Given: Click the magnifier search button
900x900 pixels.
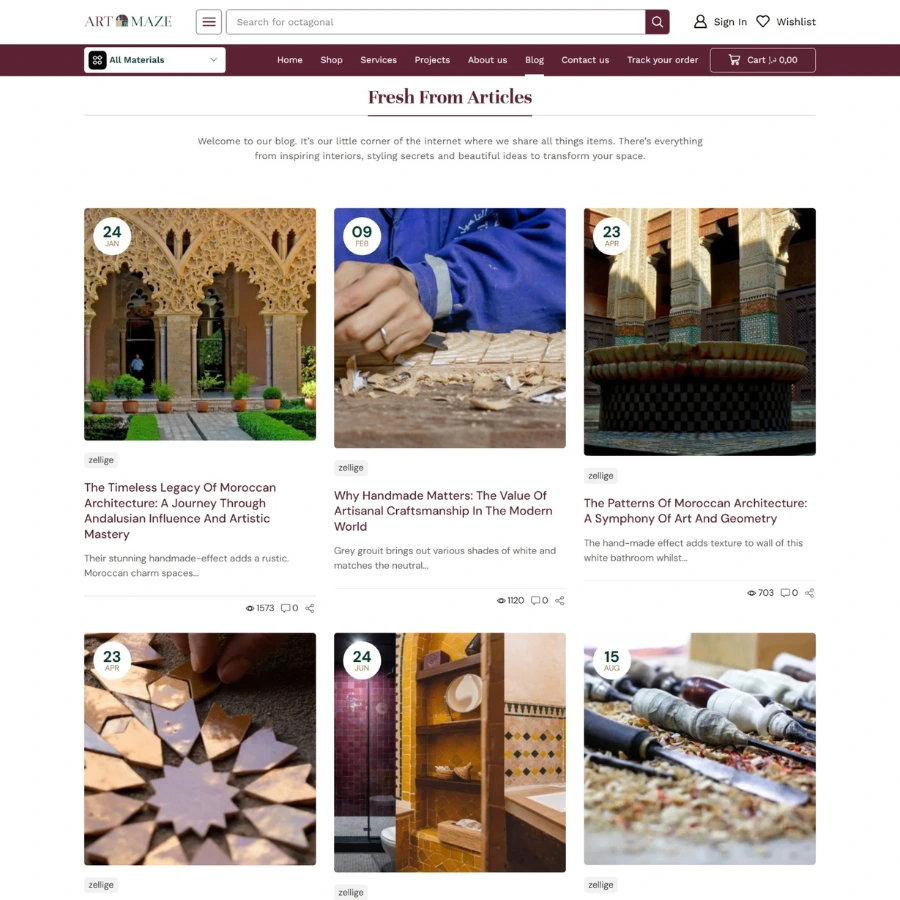Looking at the screenshot, I should tap(657, 22).
